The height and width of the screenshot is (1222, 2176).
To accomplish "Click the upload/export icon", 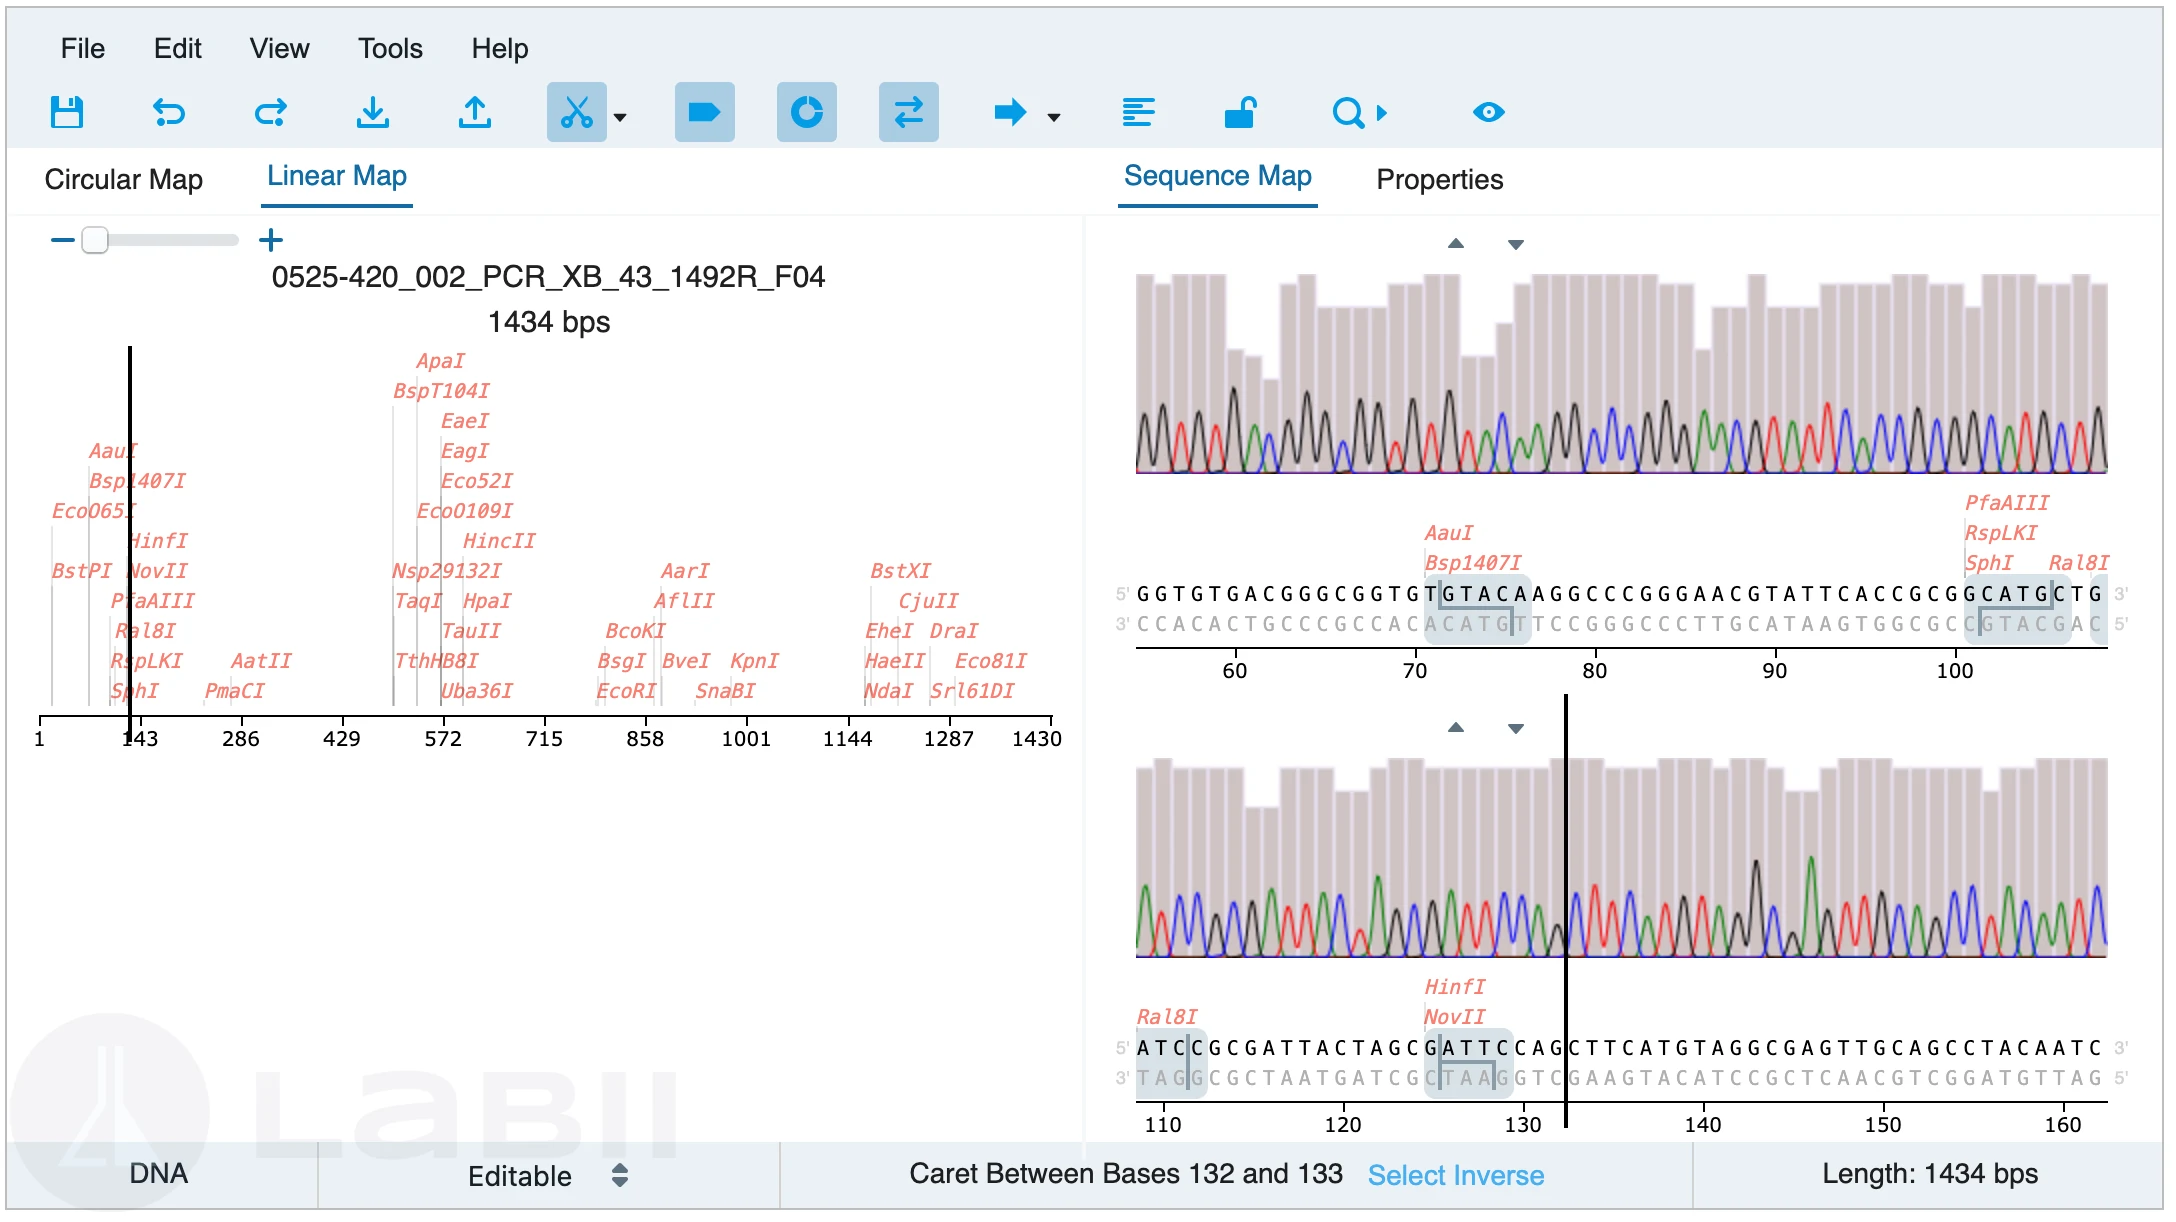I will [x=475, y=112].
